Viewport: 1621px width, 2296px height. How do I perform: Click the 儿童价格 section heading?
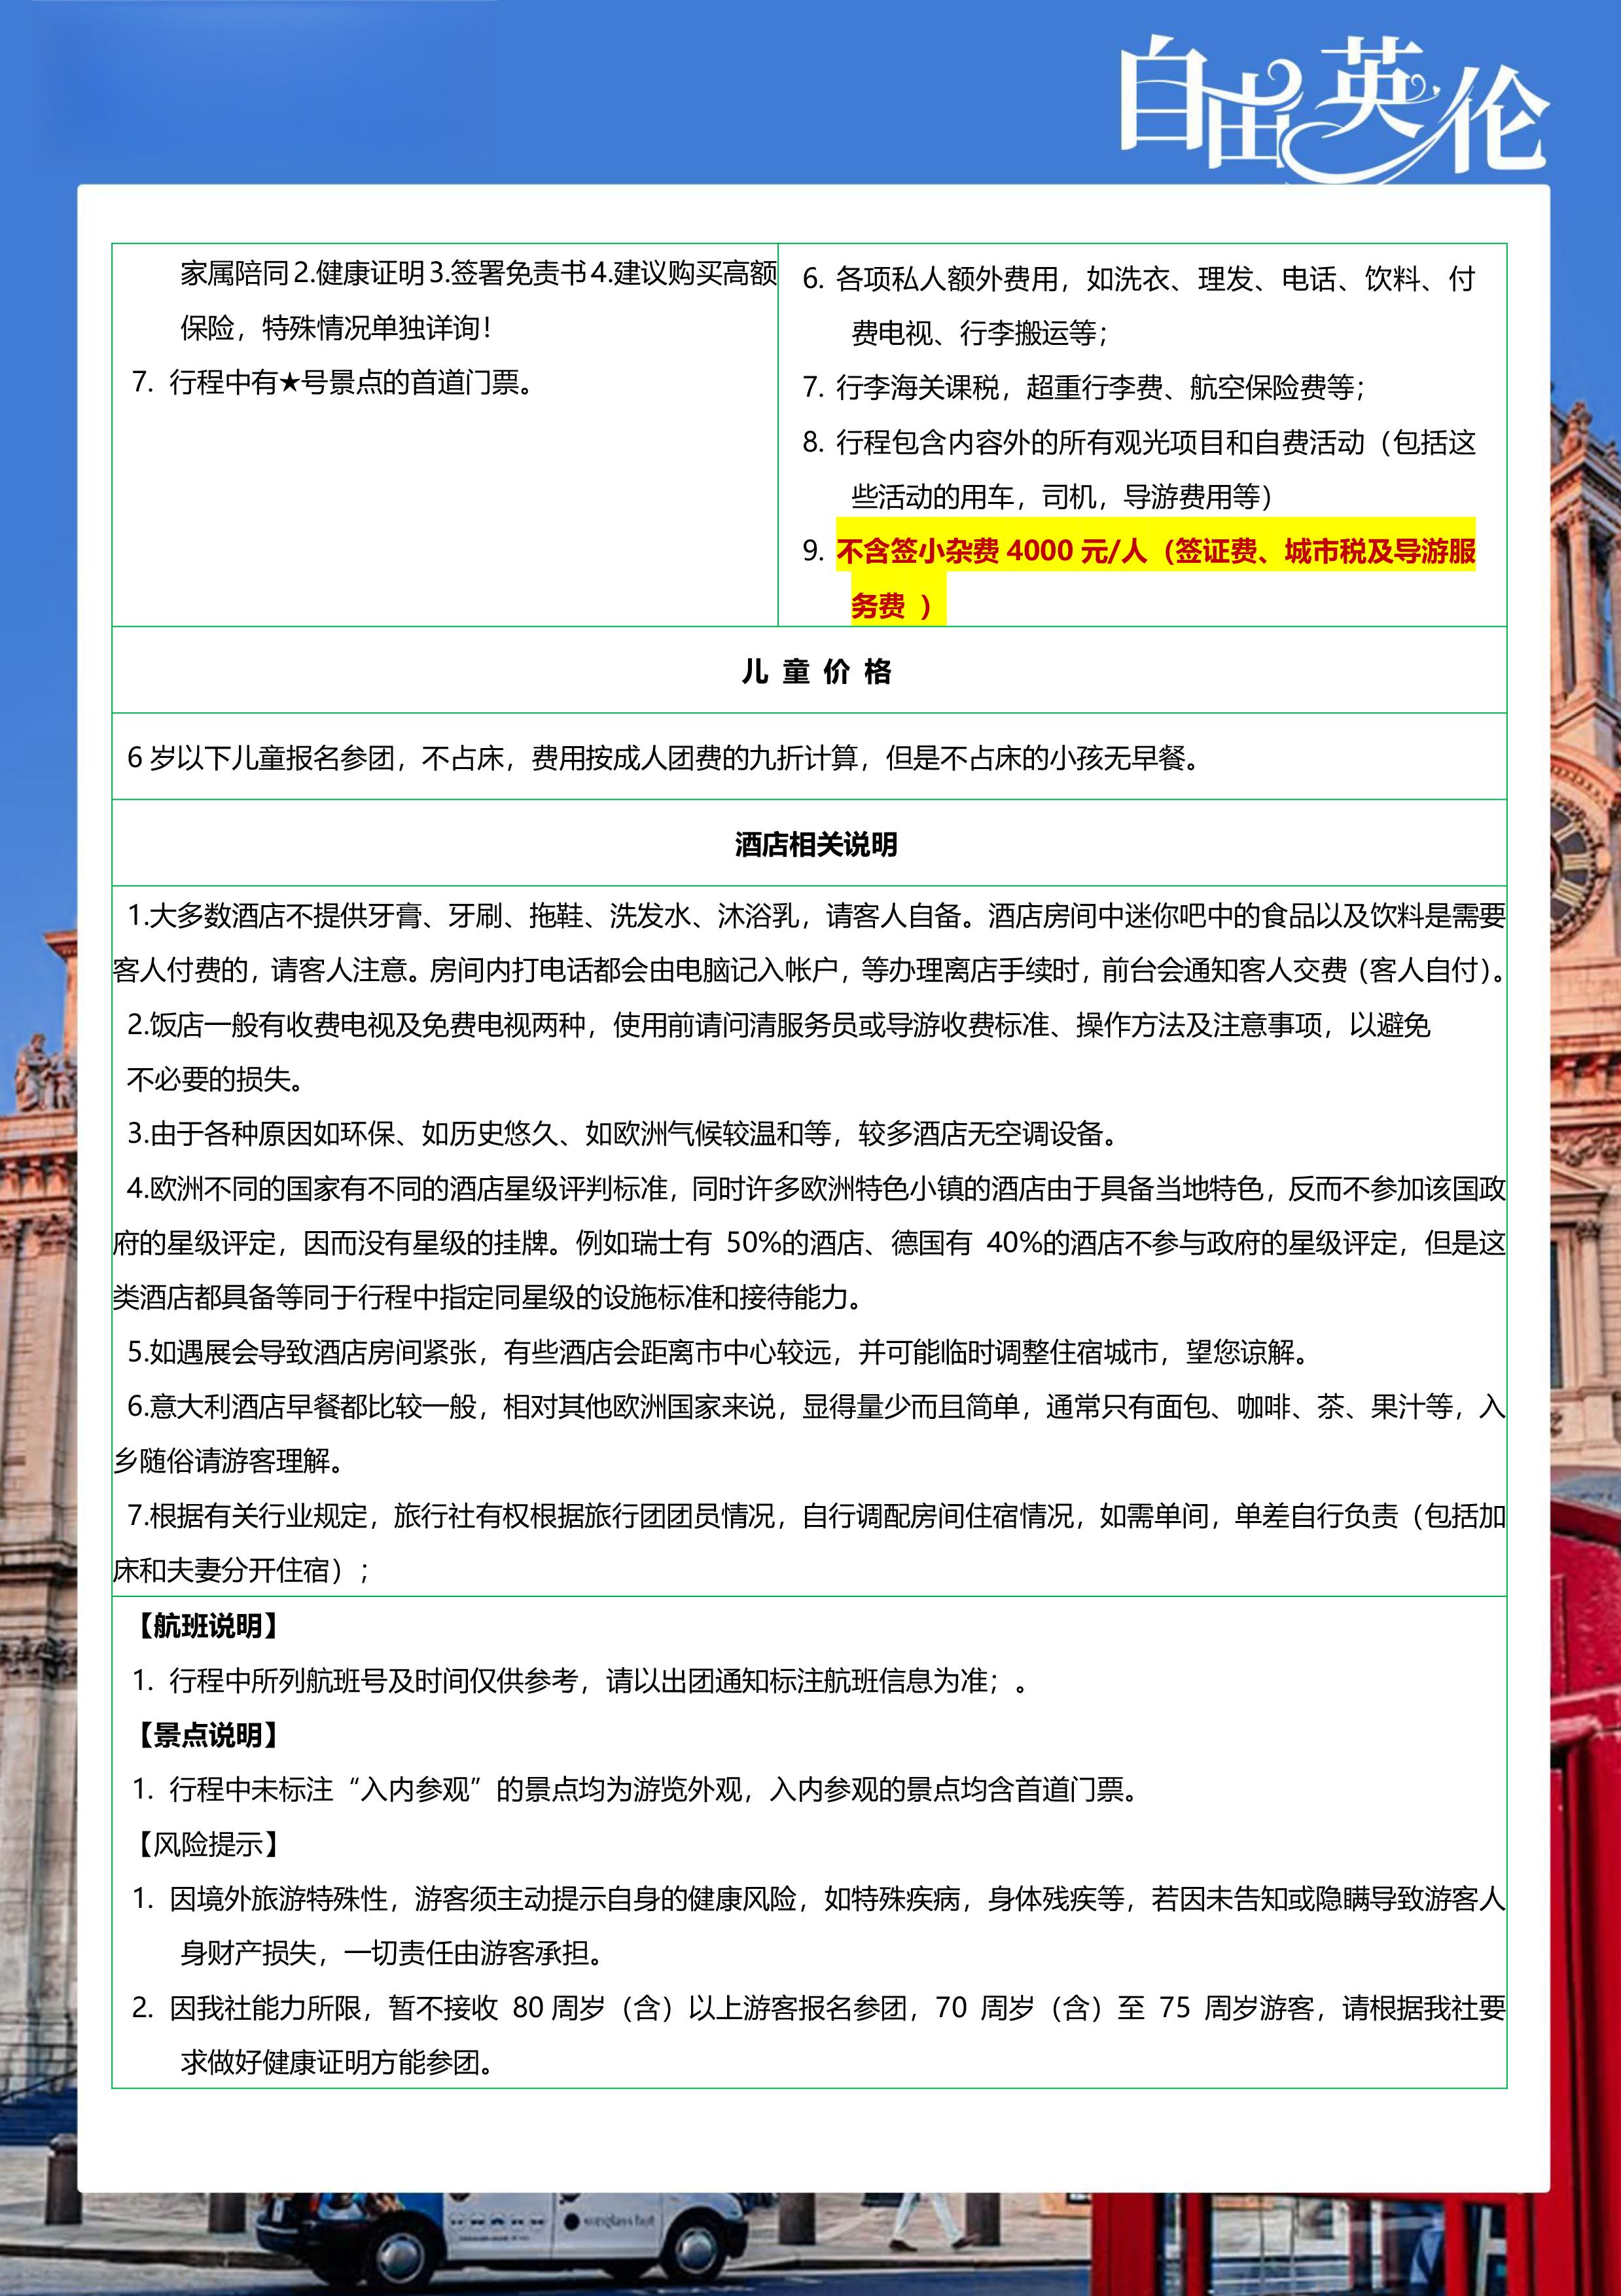click(815, 671)
